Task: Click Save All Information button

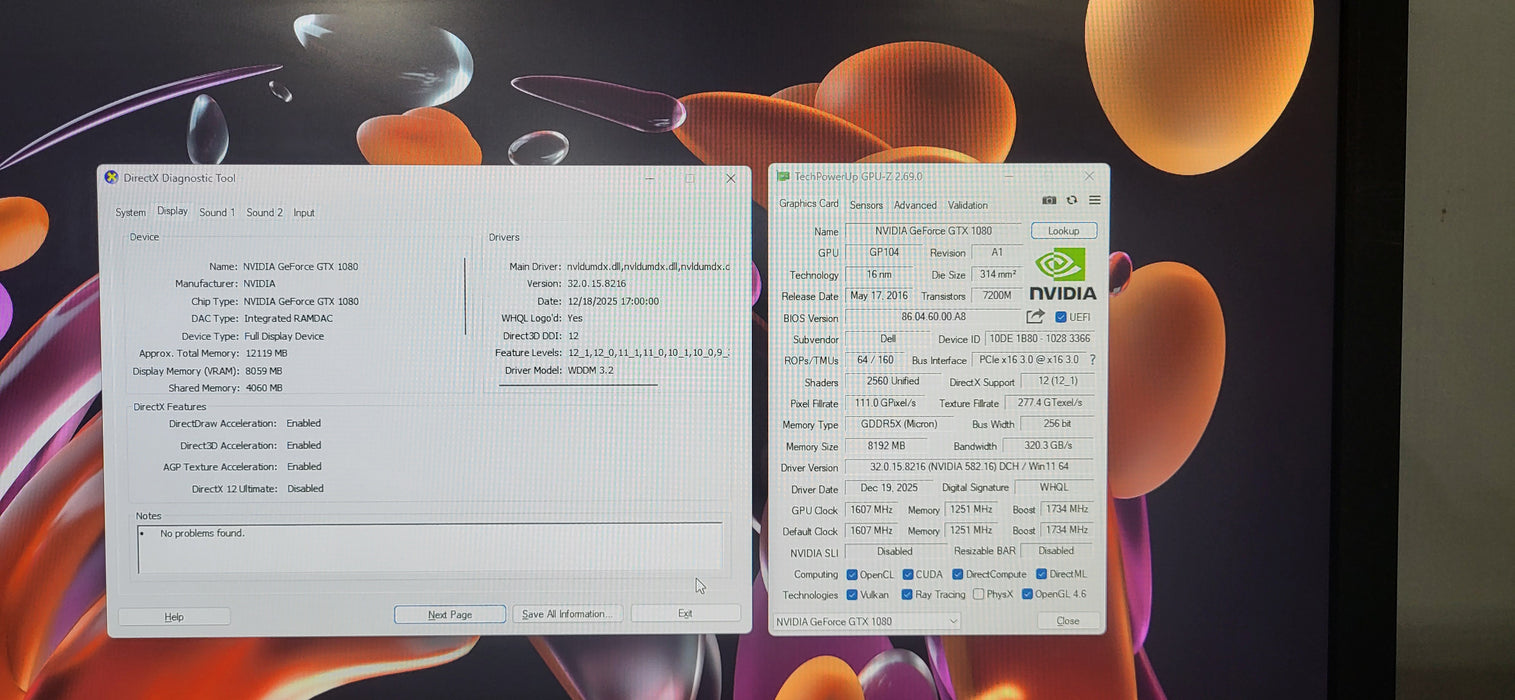Action: (x=567, y=614)
